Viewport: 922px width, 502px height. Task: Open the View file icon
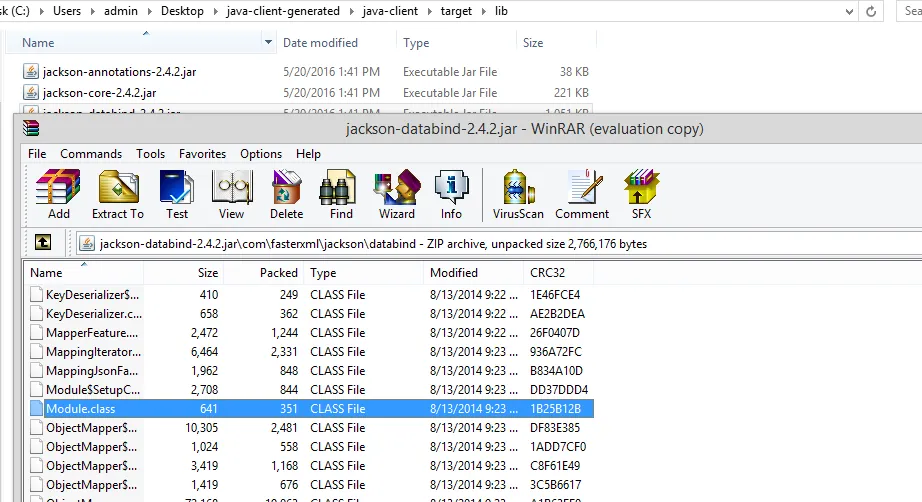(232, 194)
